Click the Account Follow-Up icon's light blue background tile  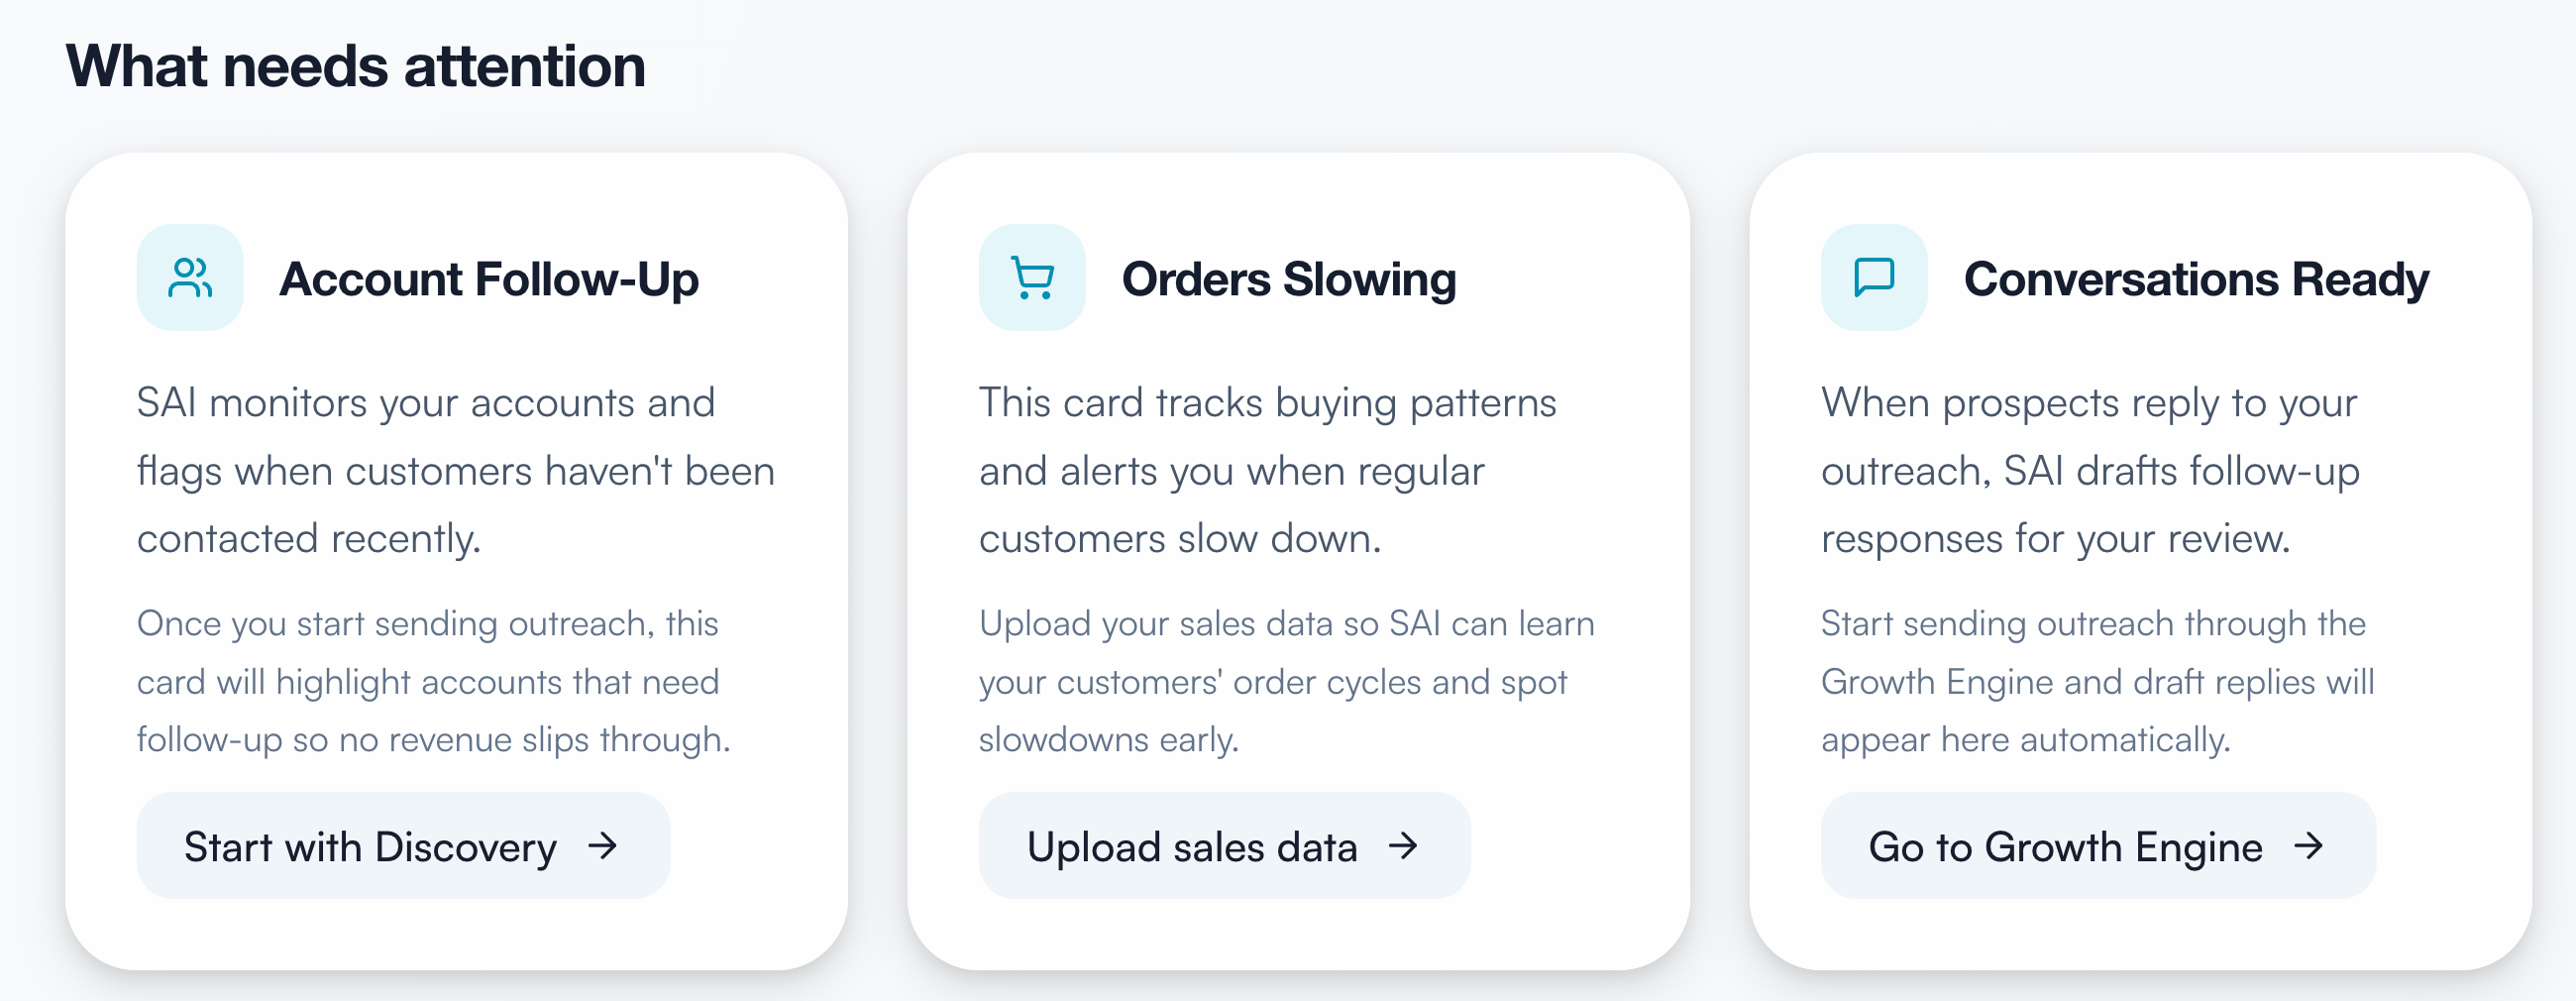(x=190, y=278)
